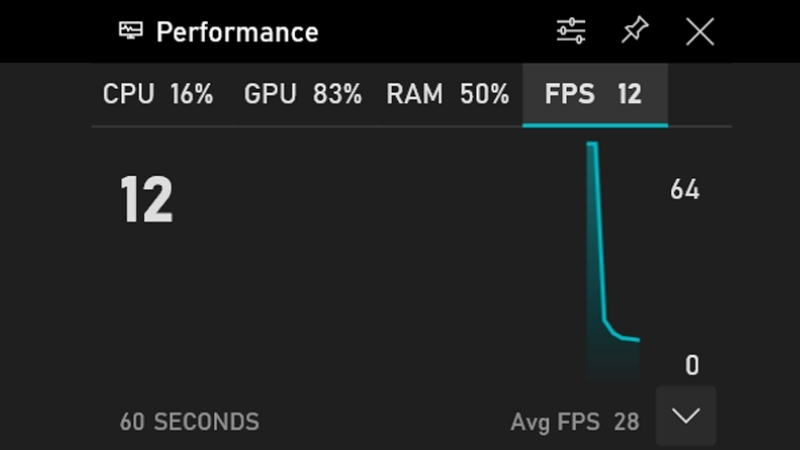
Task: Click the Avg FPS 28 readout
Action: coord(574,422)
